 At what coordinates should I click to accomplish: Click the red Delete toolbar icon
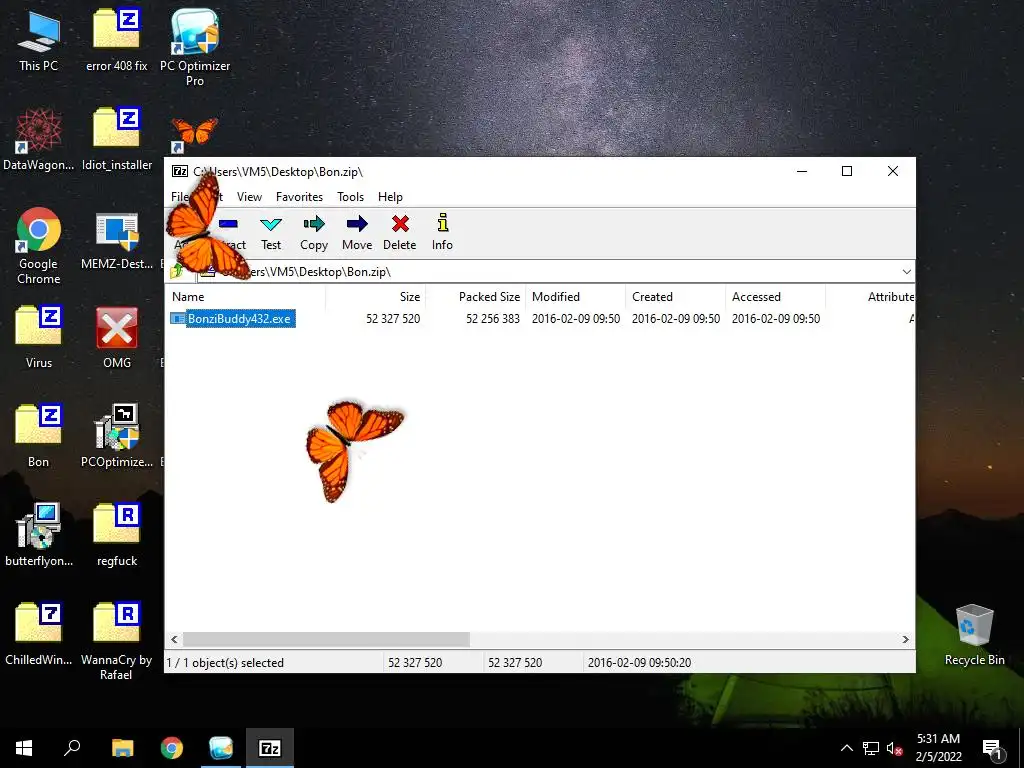[x=400, y=232]
